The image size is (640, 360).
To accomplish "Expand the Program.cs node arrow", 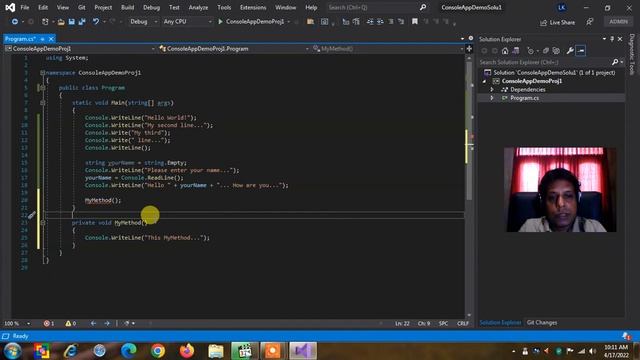I will [492, 98].
